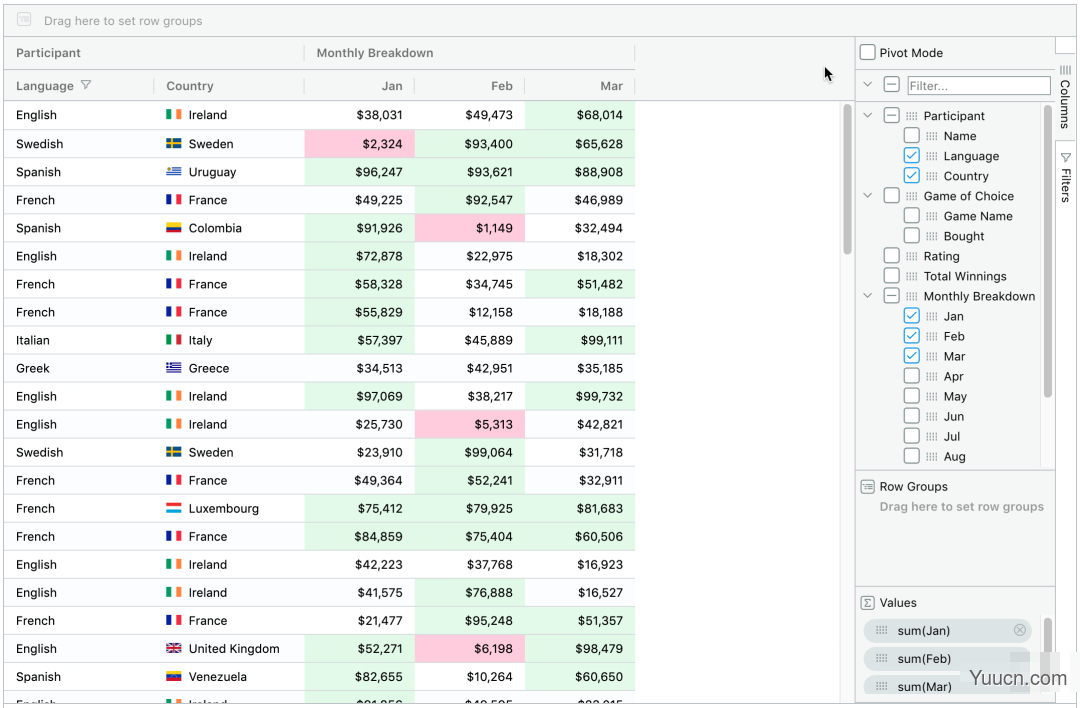The height and width of the screenshot is (708, 1080).
Task: Click the Greece flag icon
Action: (174, 368)
